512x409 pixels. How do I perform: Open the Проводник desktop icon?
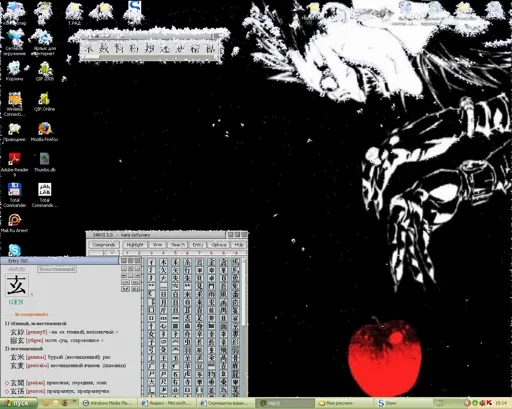[14, 132]
